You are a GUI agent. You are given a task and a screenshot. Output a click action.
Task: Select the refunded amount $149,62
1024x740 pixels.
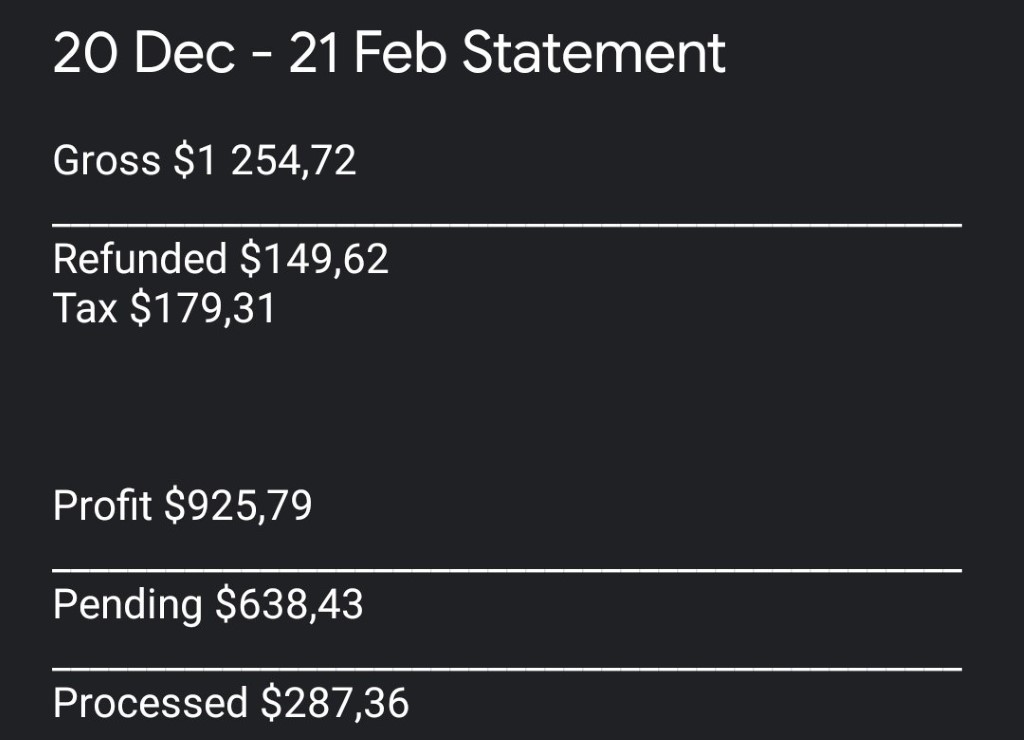click(314, 259)
